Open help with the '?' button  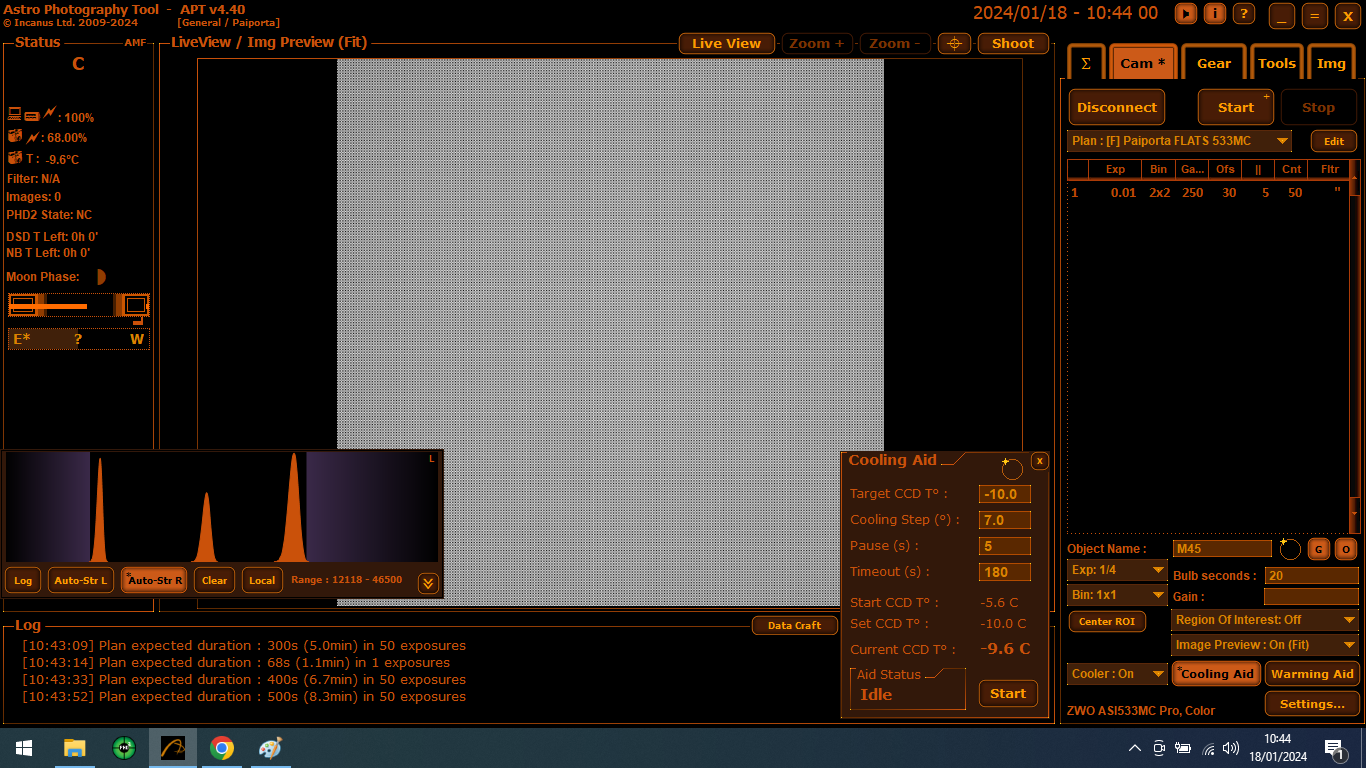(x=1243, y=13)
